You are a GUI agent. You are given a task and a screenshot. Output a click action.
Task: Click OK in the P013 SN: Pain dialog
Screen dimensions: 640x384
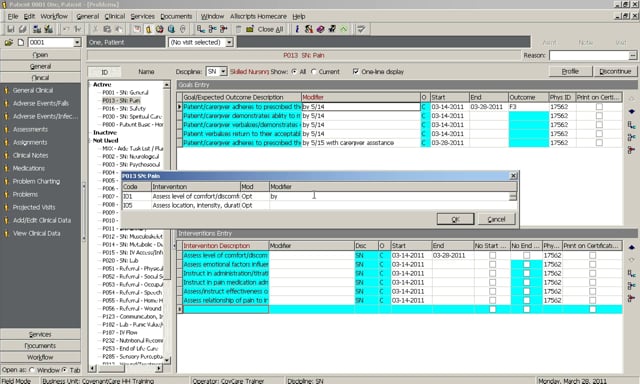click(456, 219)
